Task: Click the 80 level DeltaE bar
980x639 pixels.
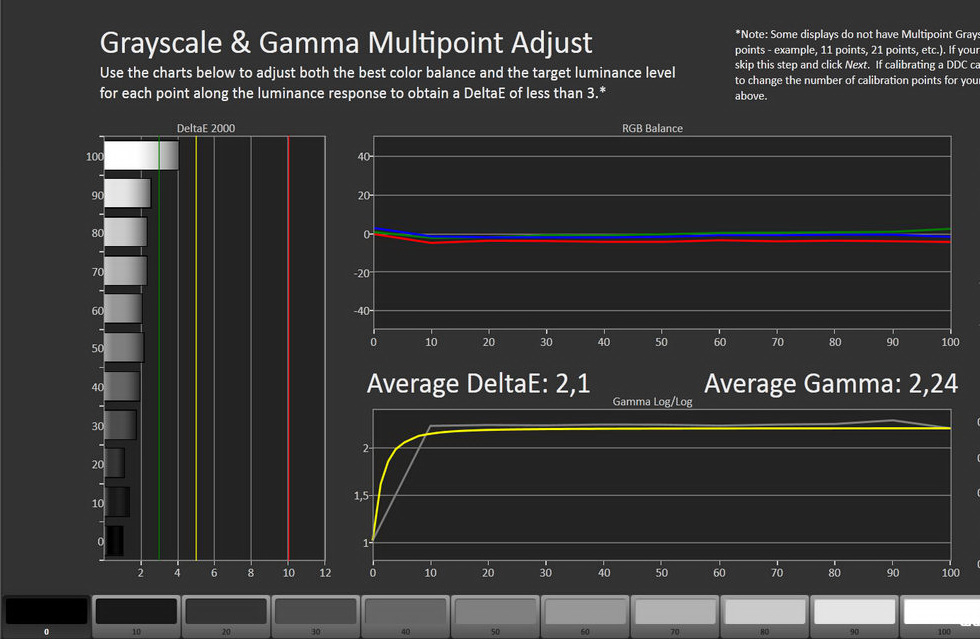Action: tap(126, 232)
